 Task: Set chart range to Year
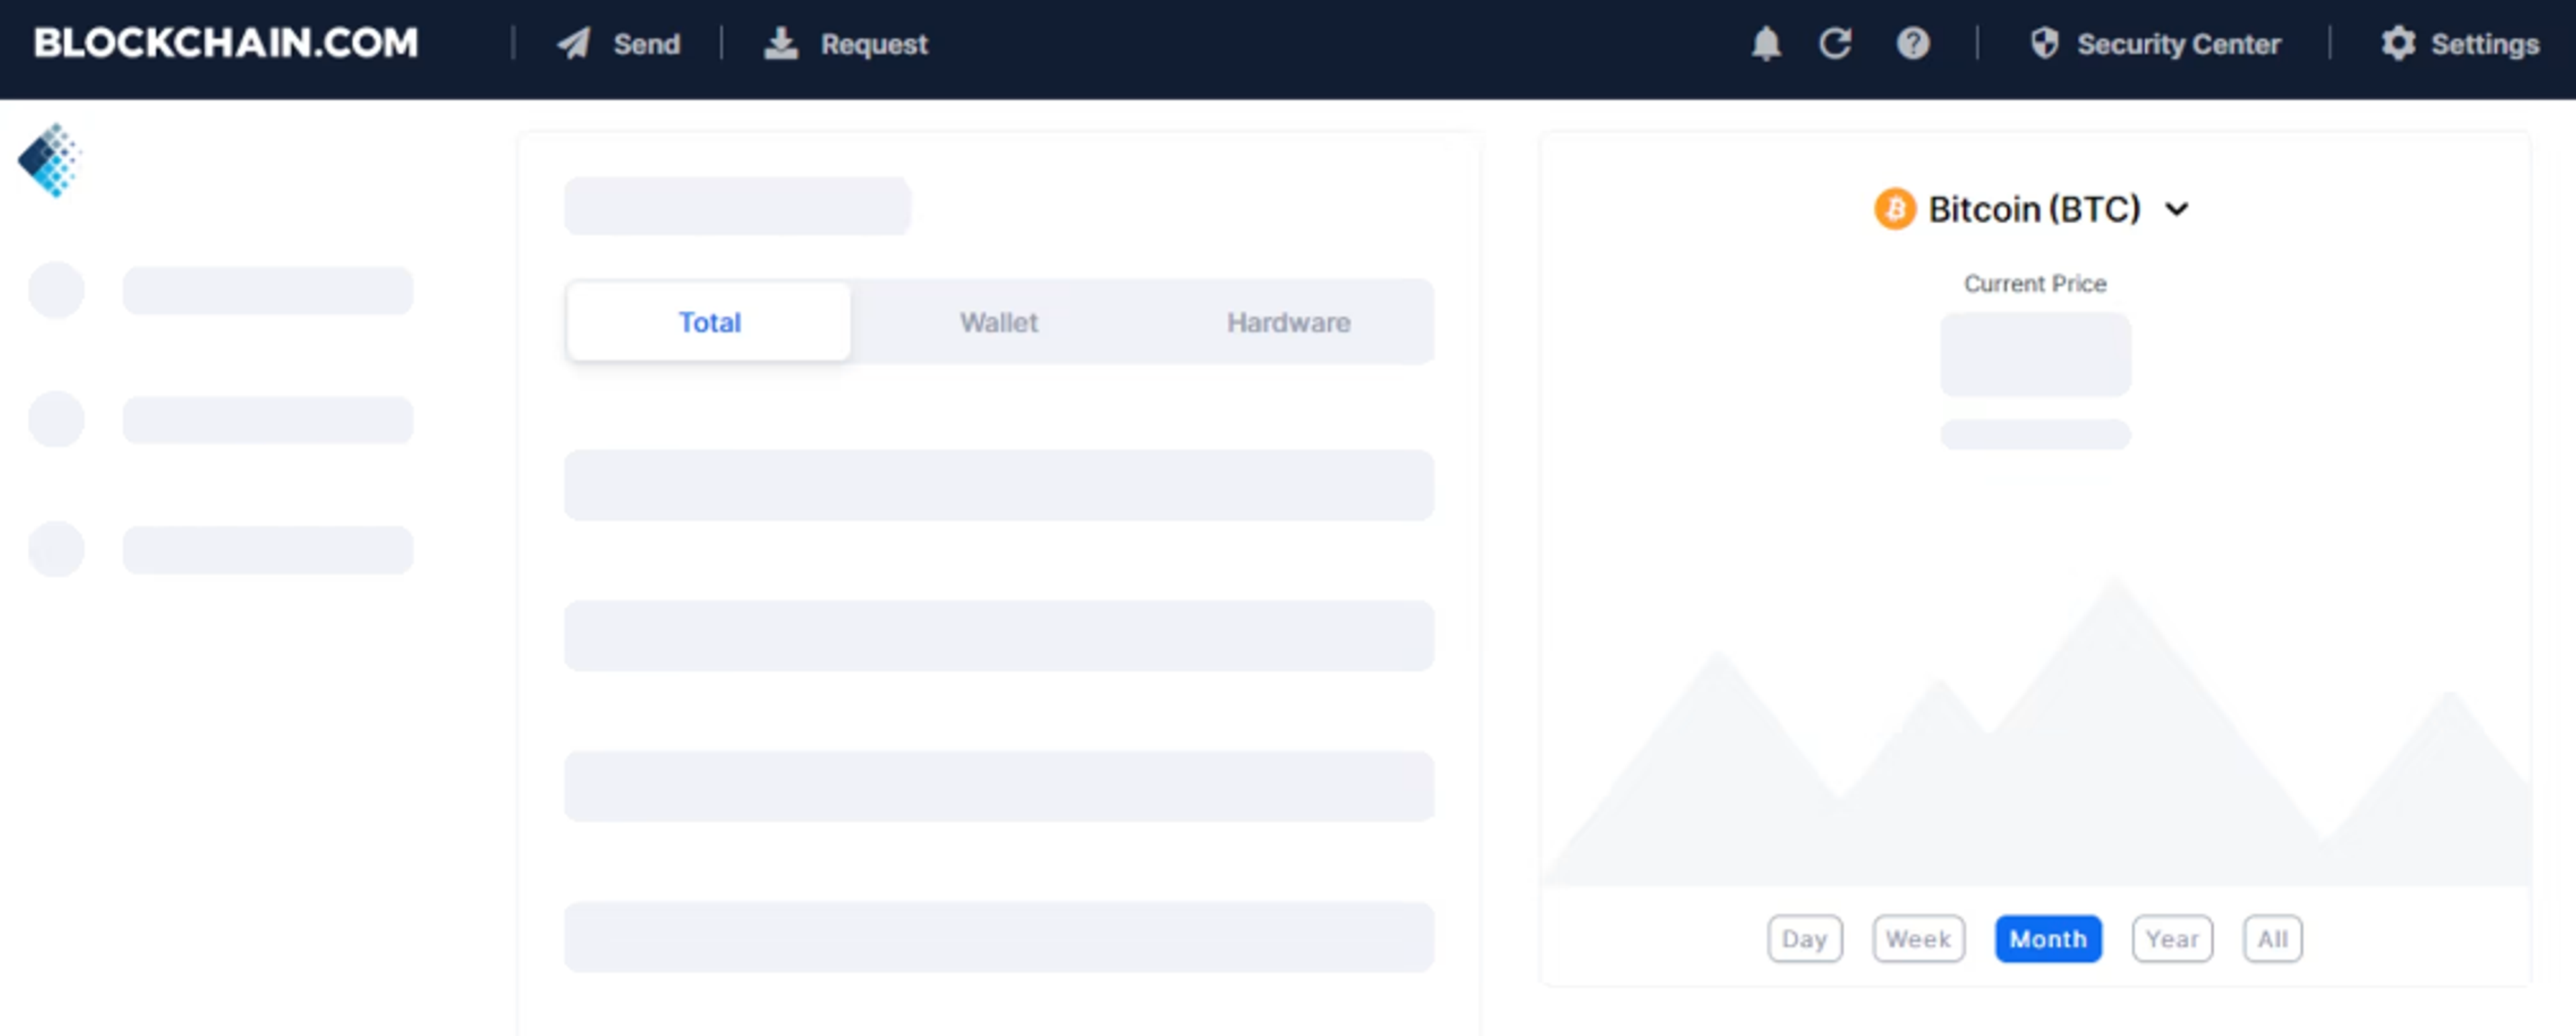pyautogui.click(x=2172, y=939)
